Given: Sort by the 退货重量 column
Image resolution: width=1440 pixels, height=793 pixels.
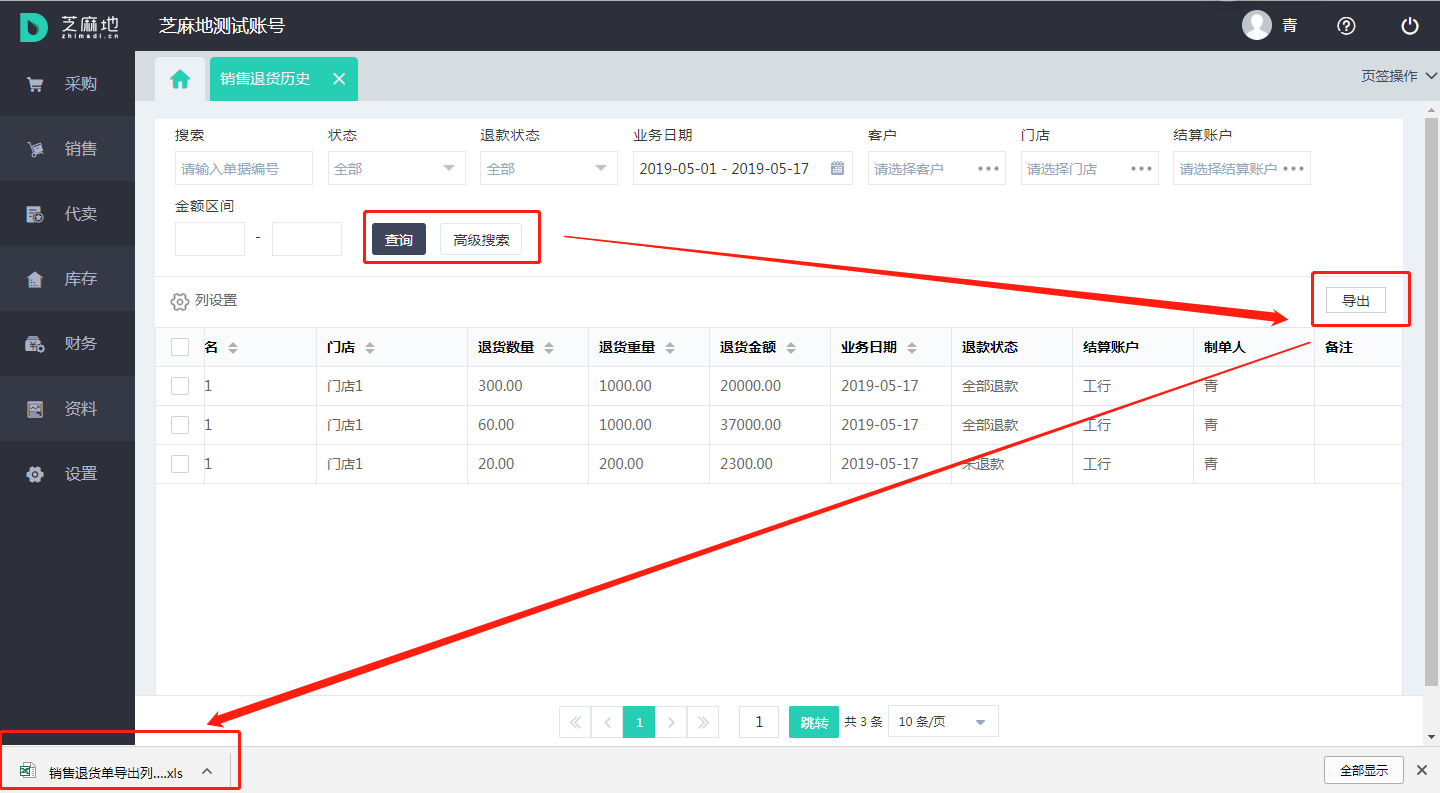Looking at the screenshot, I should pyautogui.click(x=670, y=348).
